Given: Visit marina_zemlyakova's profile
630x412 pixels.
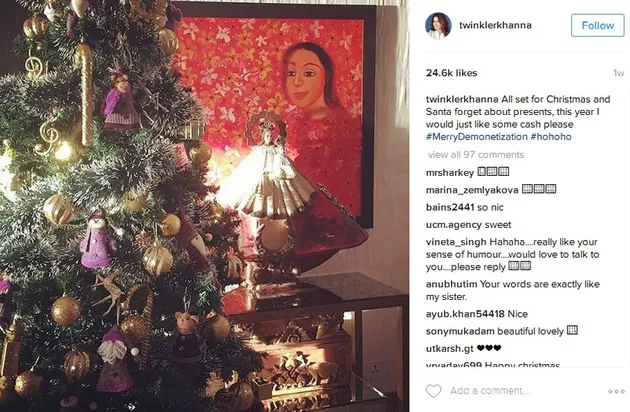Looking at the screenshot, I should (x=472, y=190).
